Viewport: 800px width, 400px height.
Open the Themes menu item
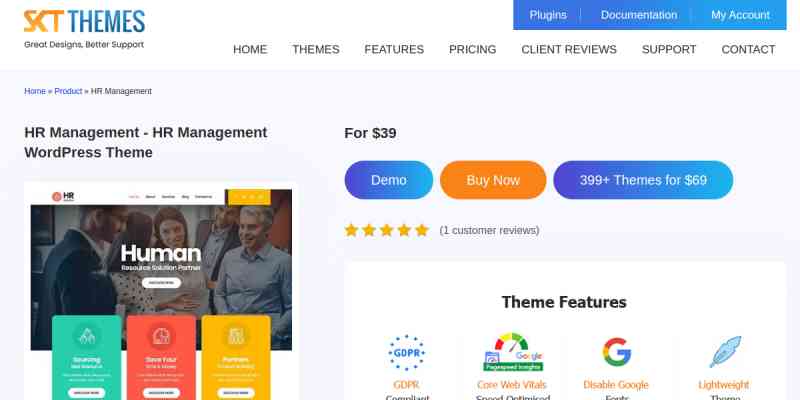[x=315, y=49]
